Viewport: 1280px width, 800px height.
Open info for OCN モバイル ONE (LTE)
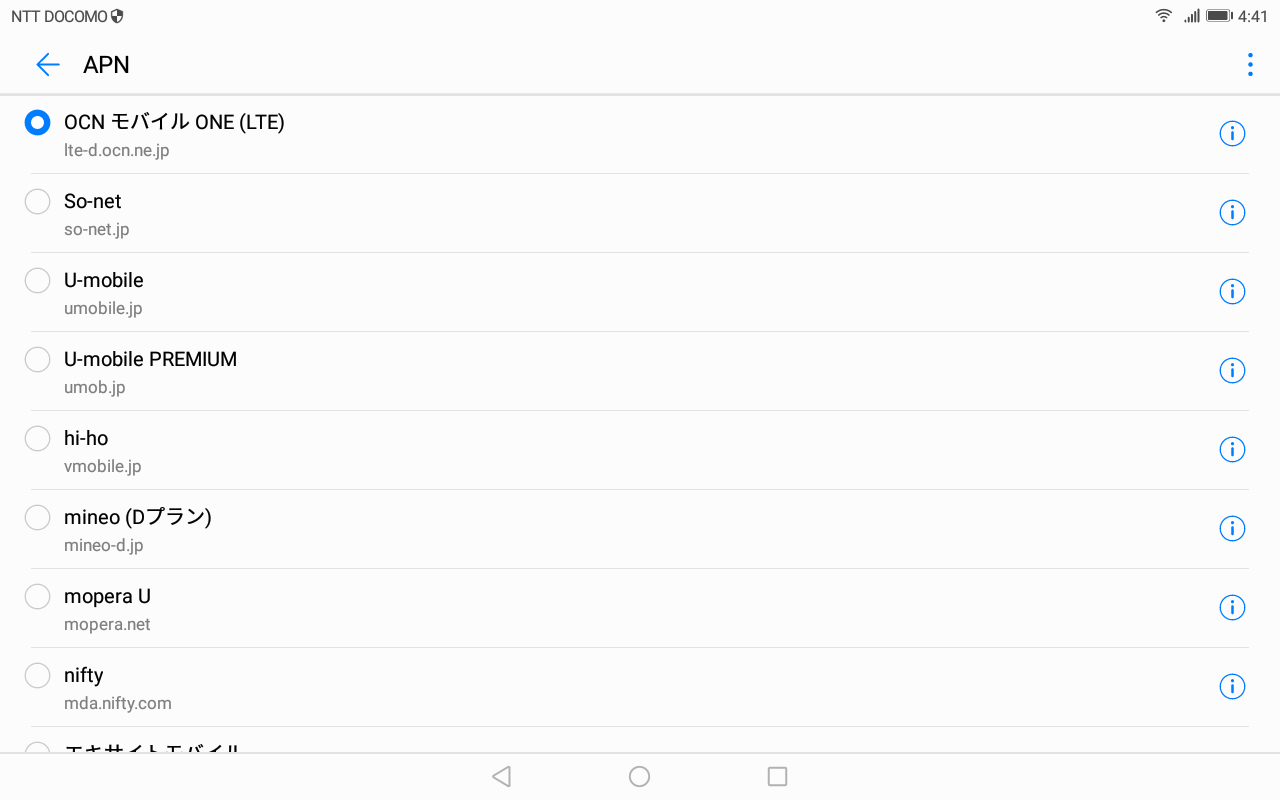tap(1232, 134)
